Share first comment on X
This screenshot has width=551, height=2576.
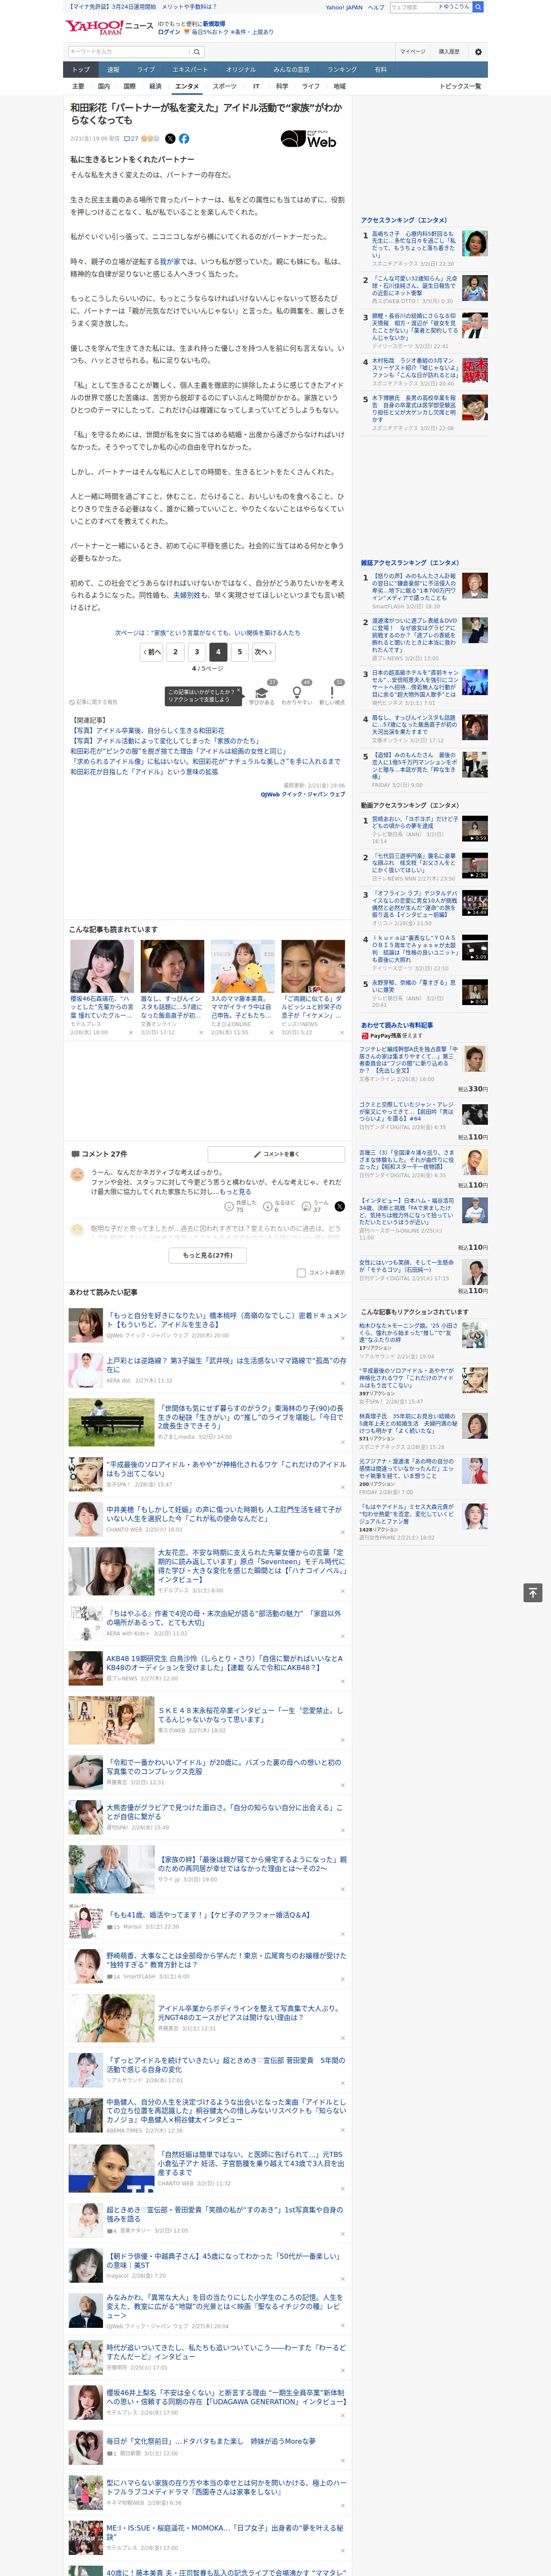(339, 1206)
